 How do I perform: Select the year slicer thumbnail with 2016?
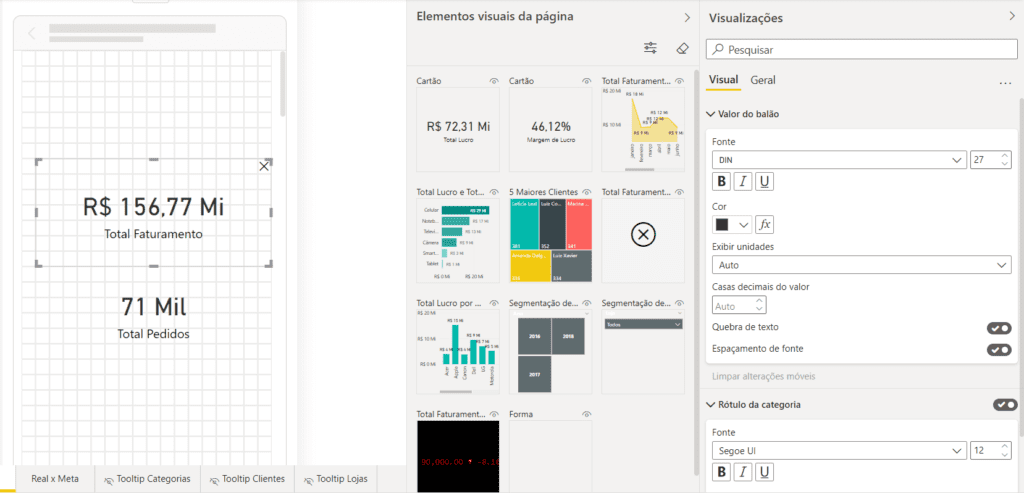551,352
